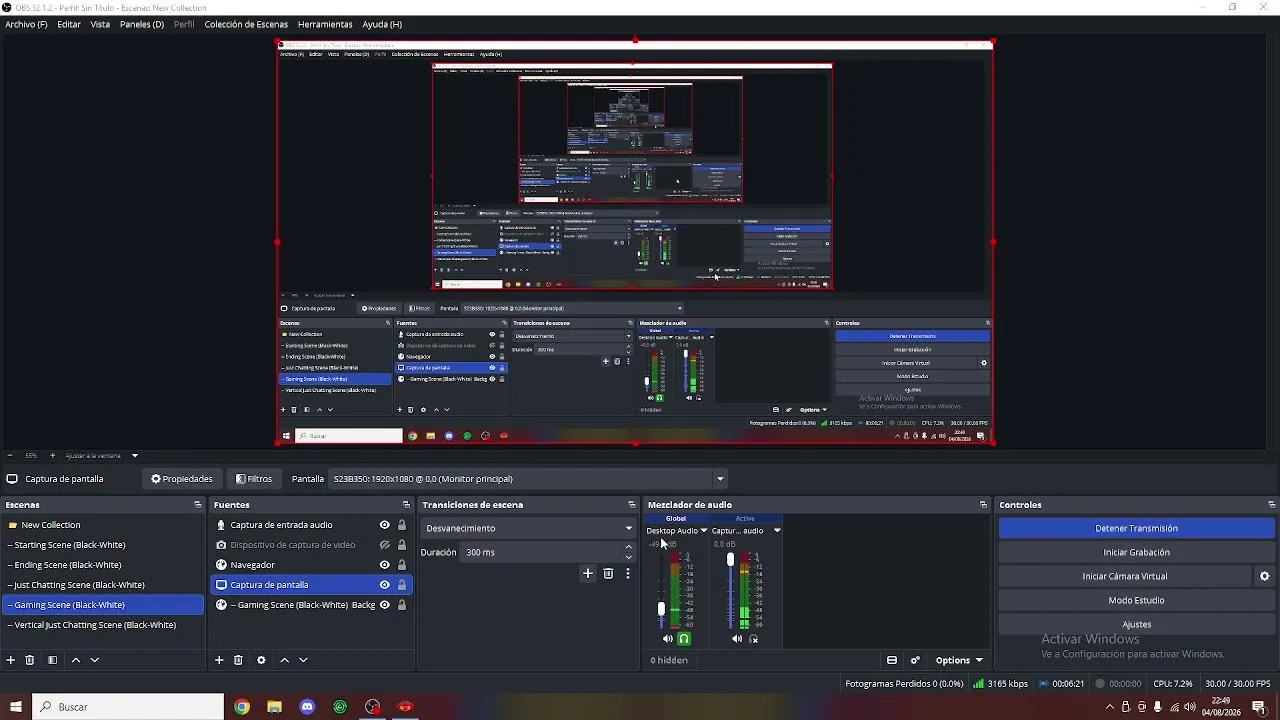Viewport: 1280px width, 720px height.
Task: Remove scene transition with trash icon
Action: [608, 573]
